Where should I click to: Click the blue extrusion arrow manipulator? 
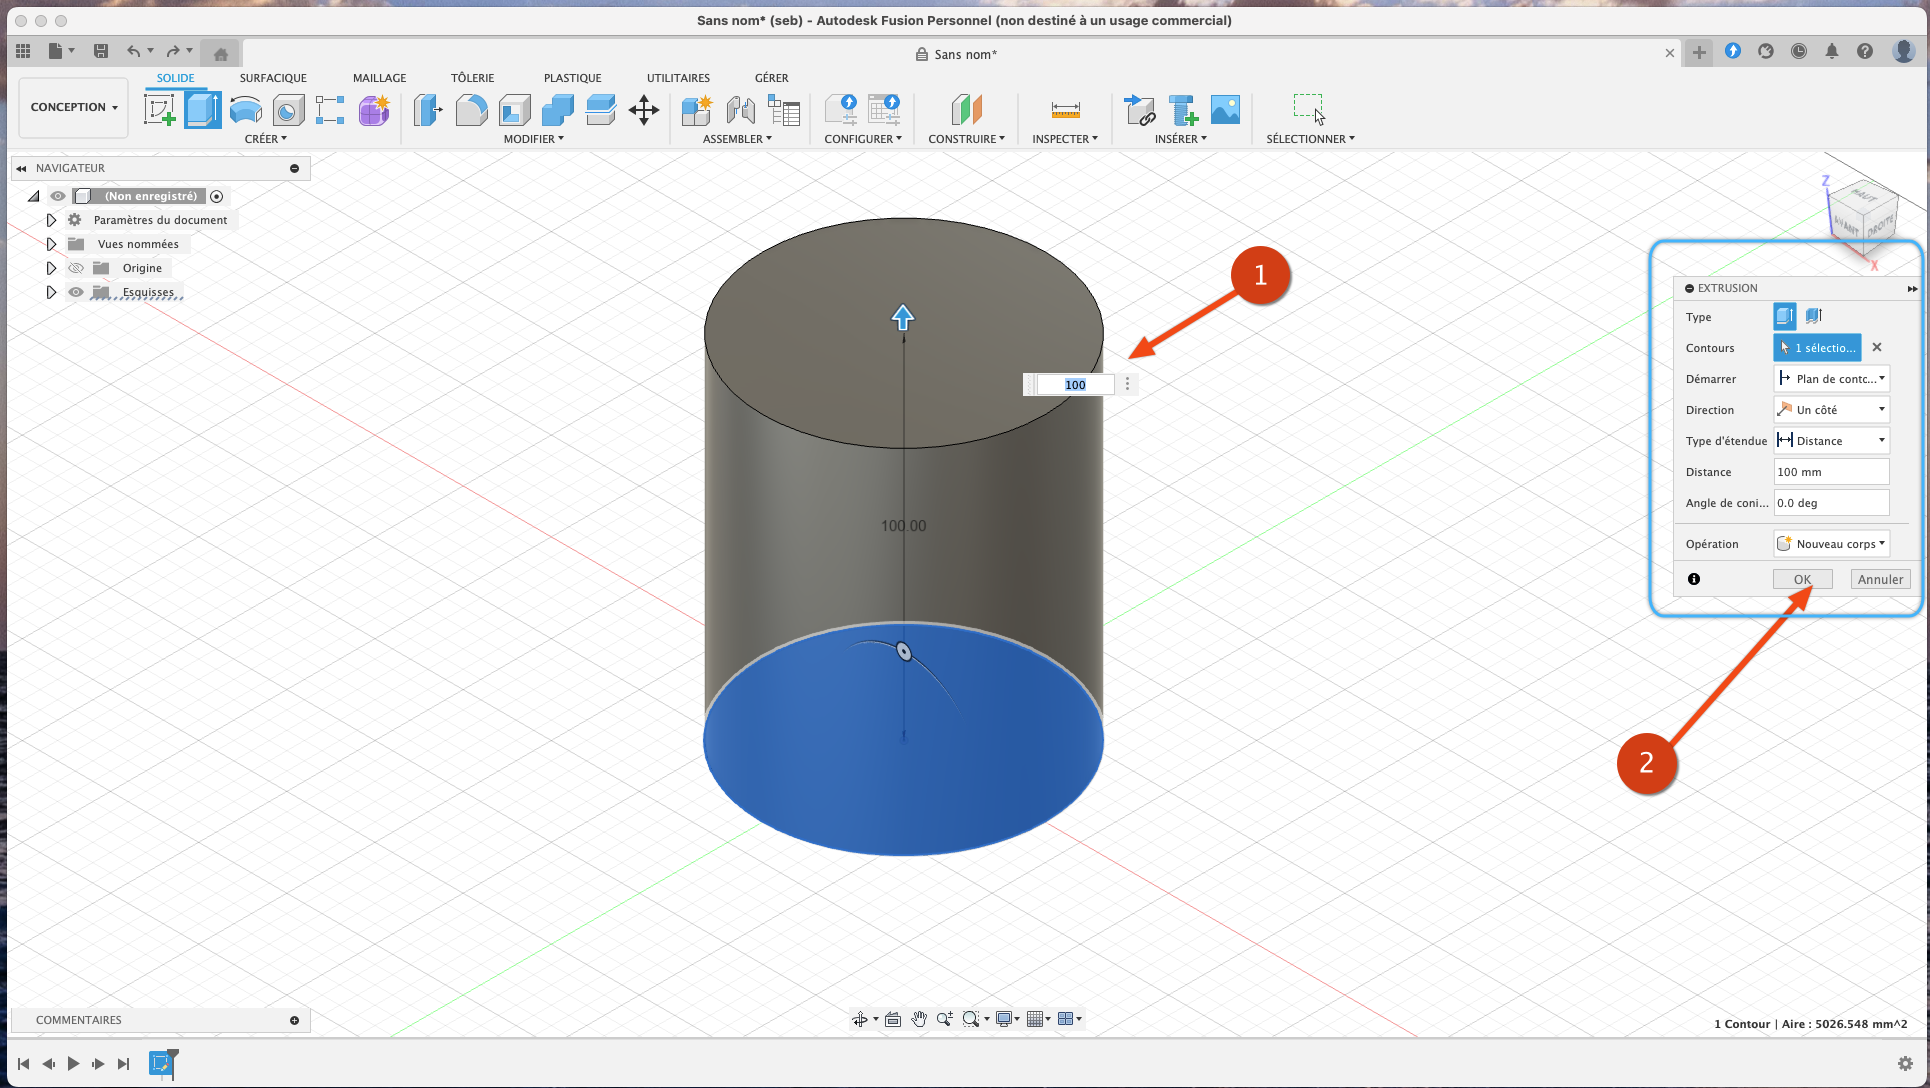(x=903, y=317)
